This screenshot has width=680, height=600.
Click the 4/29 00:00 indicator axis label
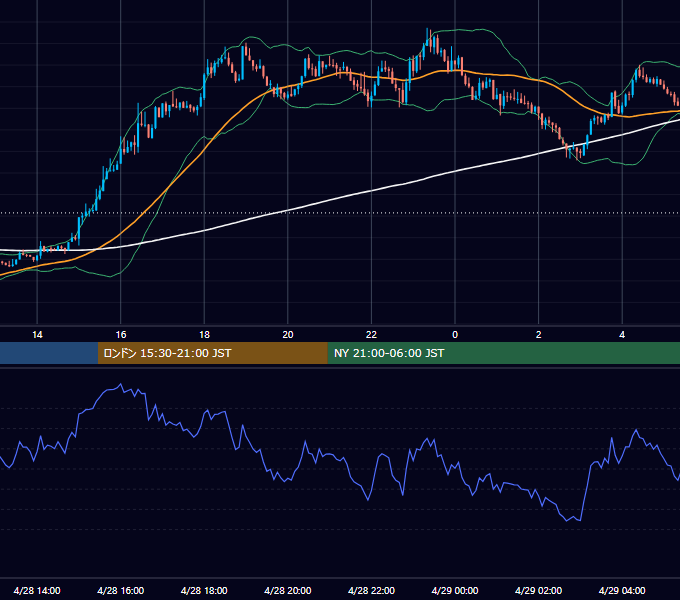[455, 590]
